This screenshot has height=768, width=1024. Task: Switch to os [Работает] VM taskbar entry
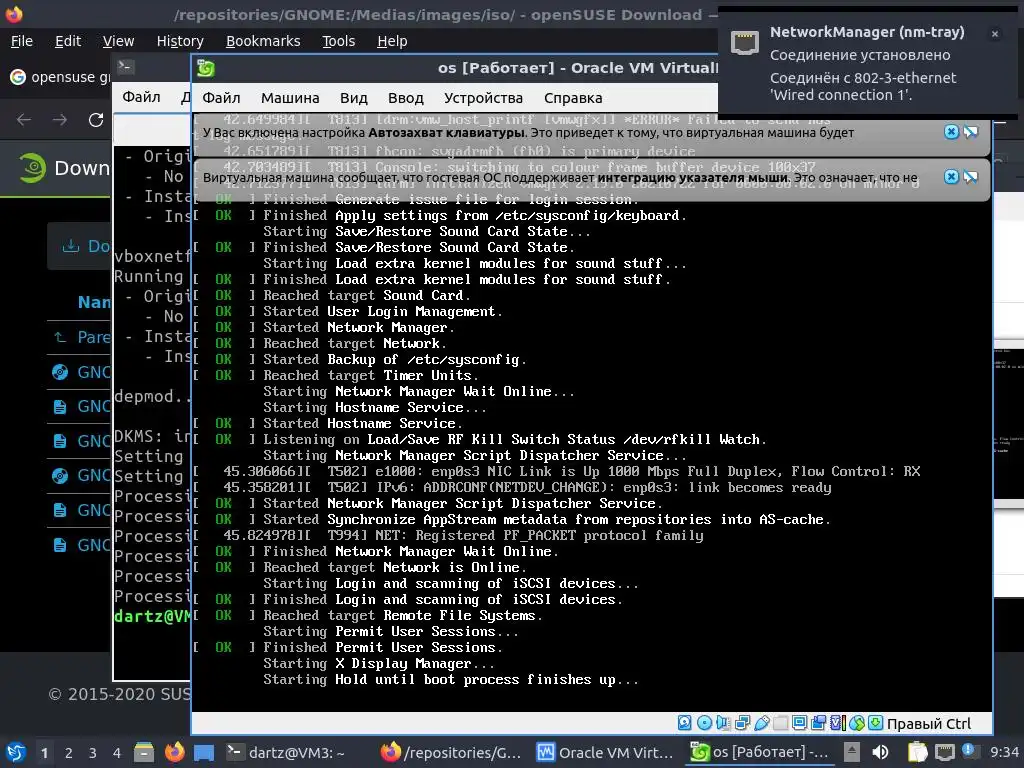point(759,752)
